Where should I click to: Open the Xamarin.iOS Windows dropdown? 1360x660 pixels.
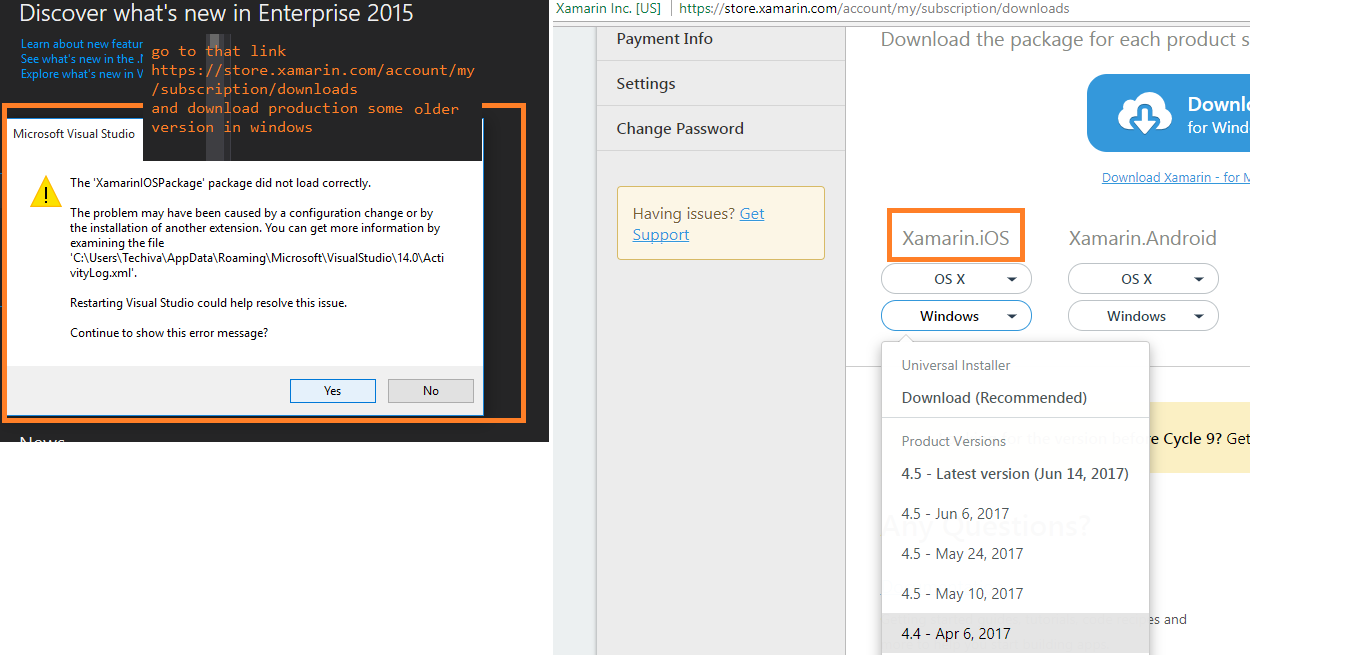point(956,316)
